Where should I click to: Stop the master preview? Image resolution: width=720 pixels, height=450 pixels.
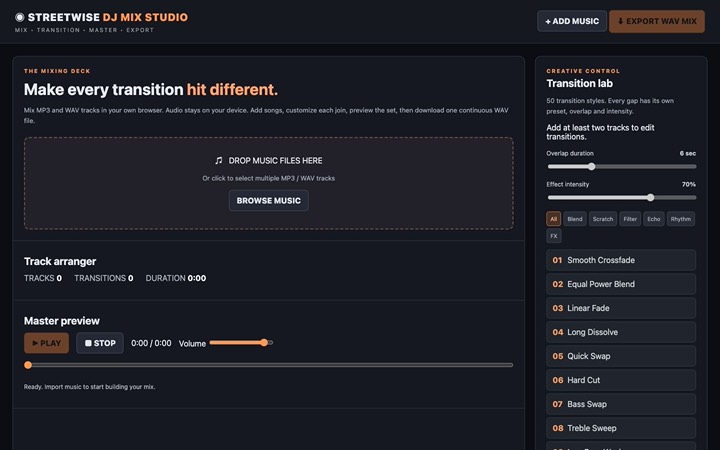pos(100,343)
